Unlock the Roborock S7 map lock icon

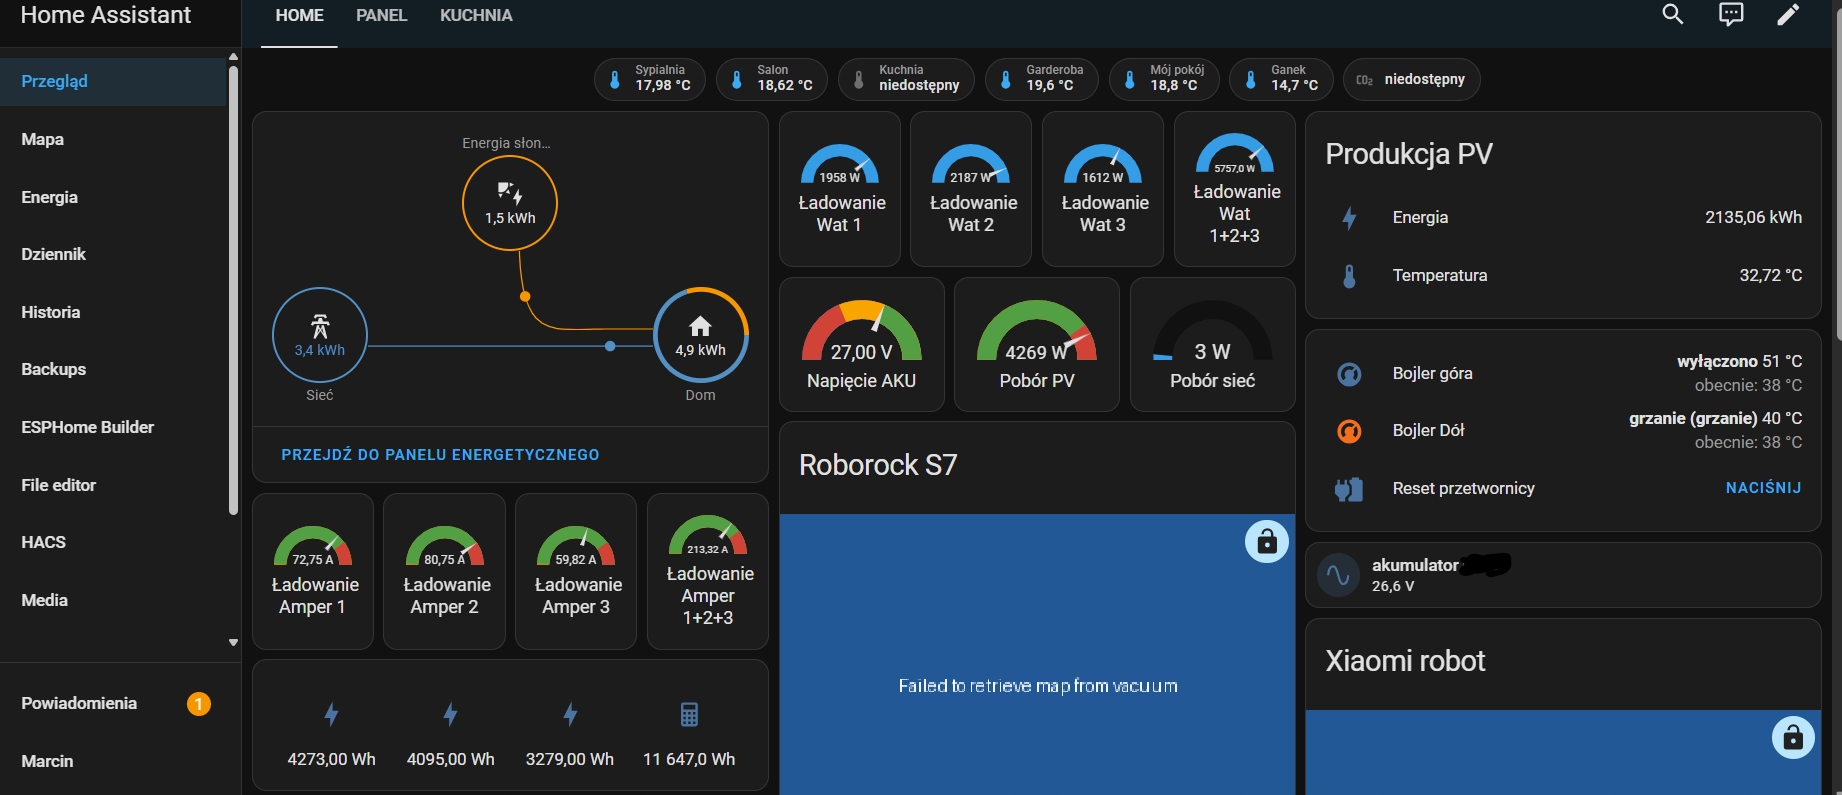click(x=1267, y=541)
